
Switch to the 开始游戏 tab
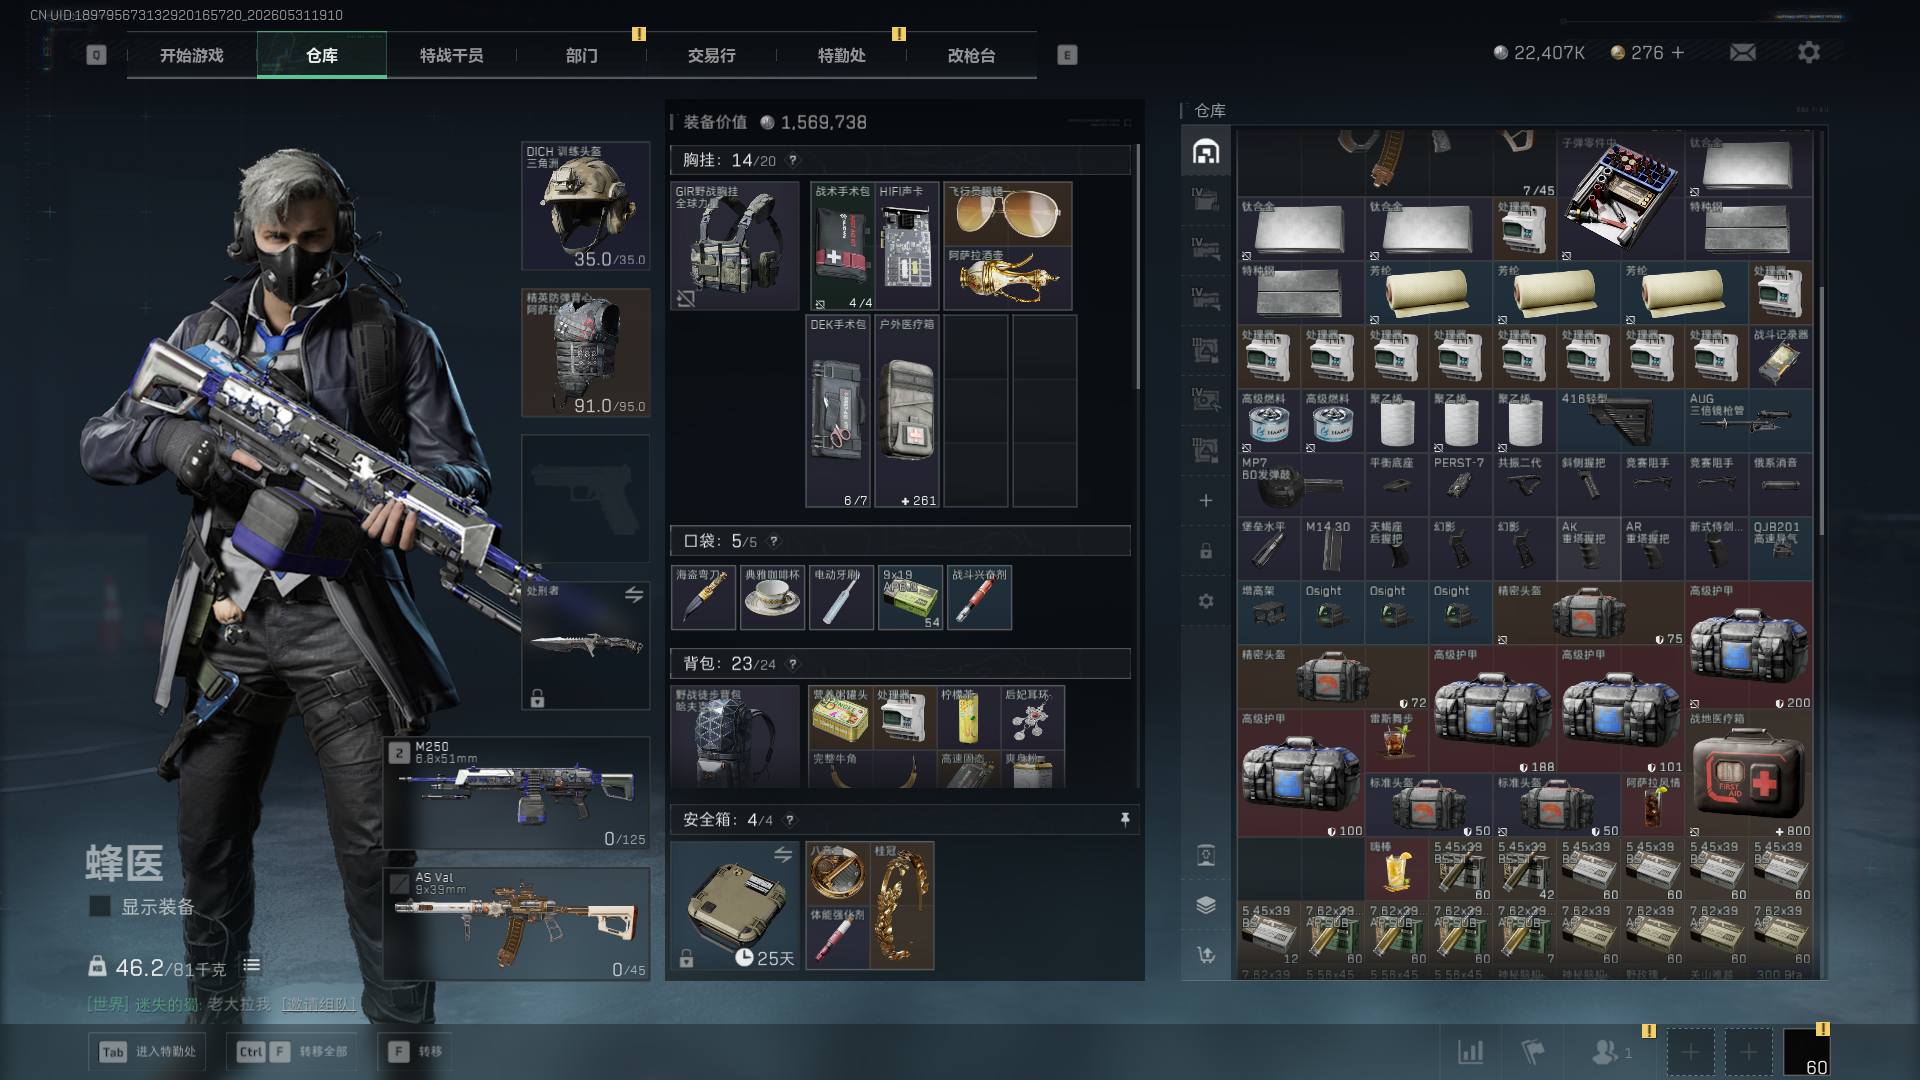click(x=192, y=55)
